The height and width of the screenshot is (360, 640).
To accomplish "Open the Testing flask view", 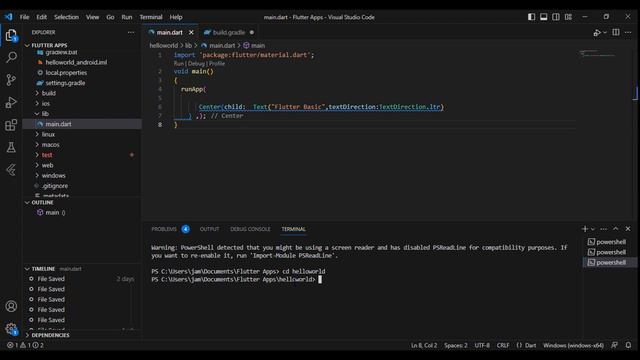I will coord(11,147).
